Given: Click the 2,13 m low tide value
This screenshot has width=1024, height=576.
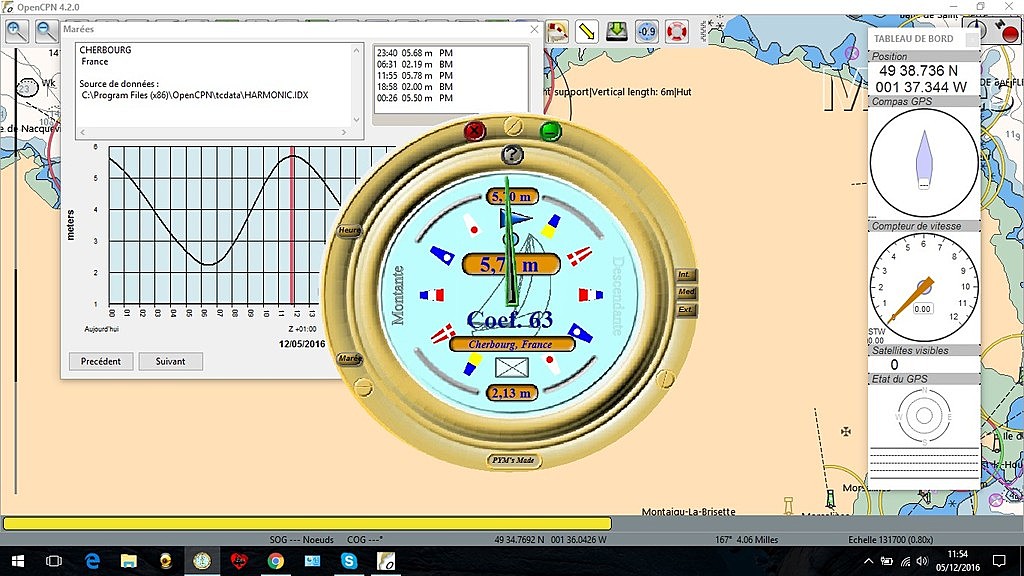Looking at the screenshot, I should point(512,393).
